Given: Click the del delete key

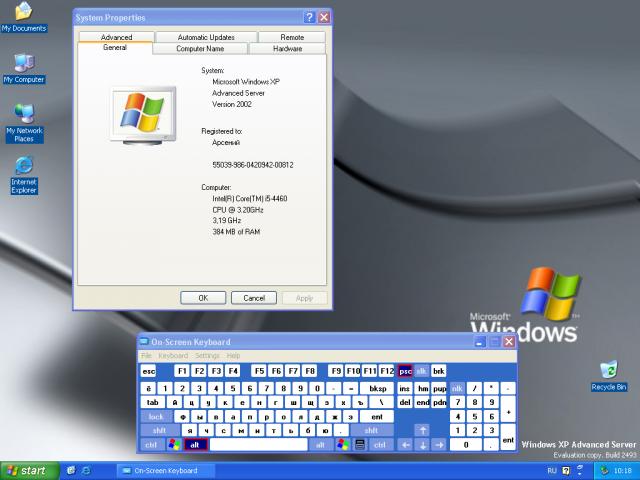Looking at the screenshot, I should click(x=404, y=402).
